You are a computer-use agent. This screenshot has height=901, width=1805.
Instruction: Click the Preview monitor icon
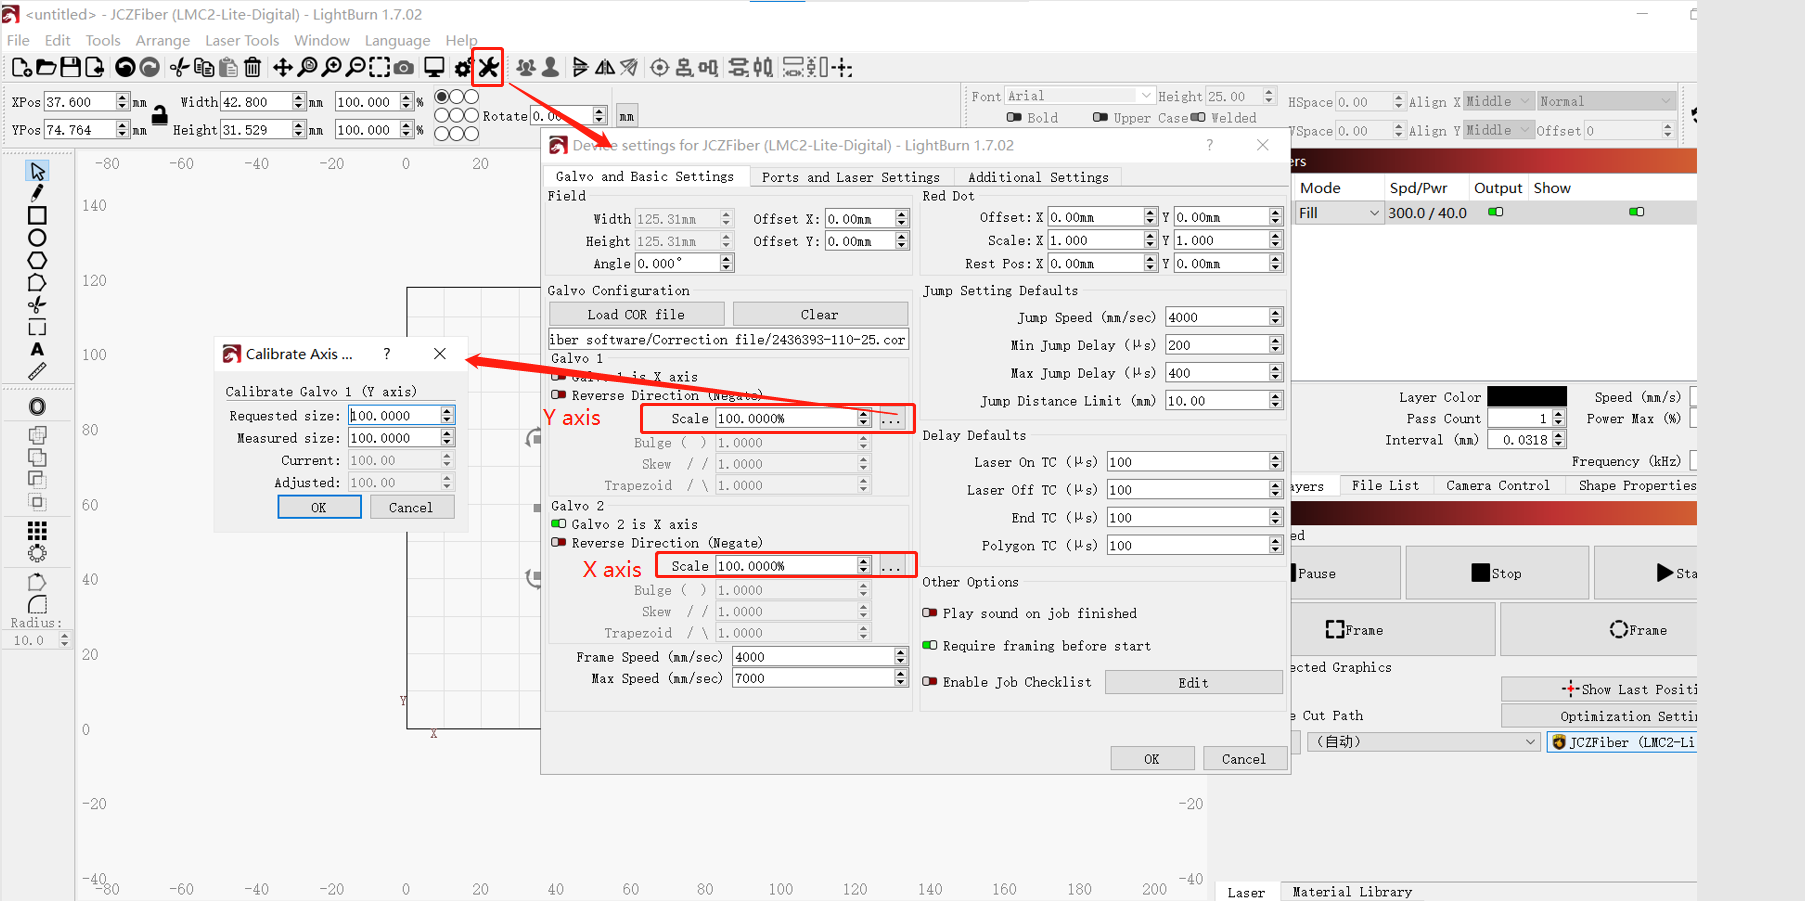point(434,68)
